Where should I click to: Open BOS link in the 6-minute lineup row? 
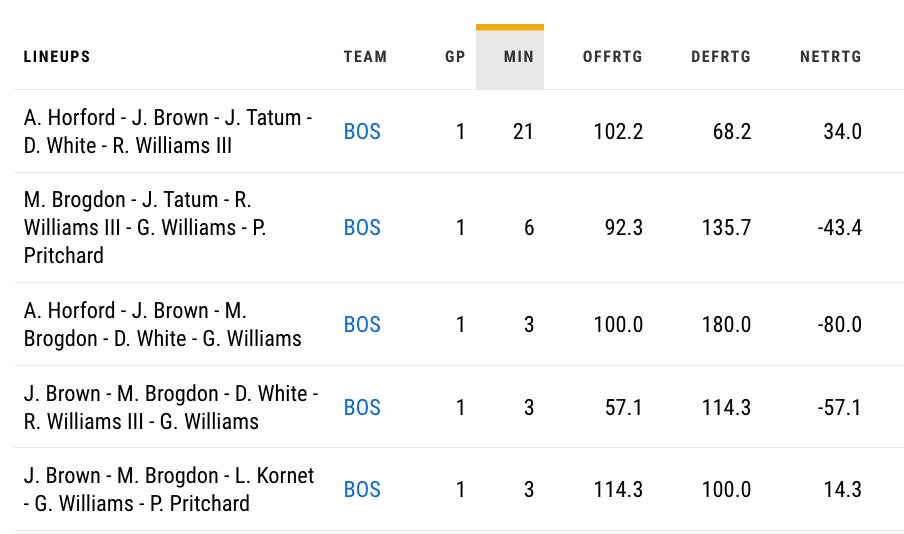(362, 228)
